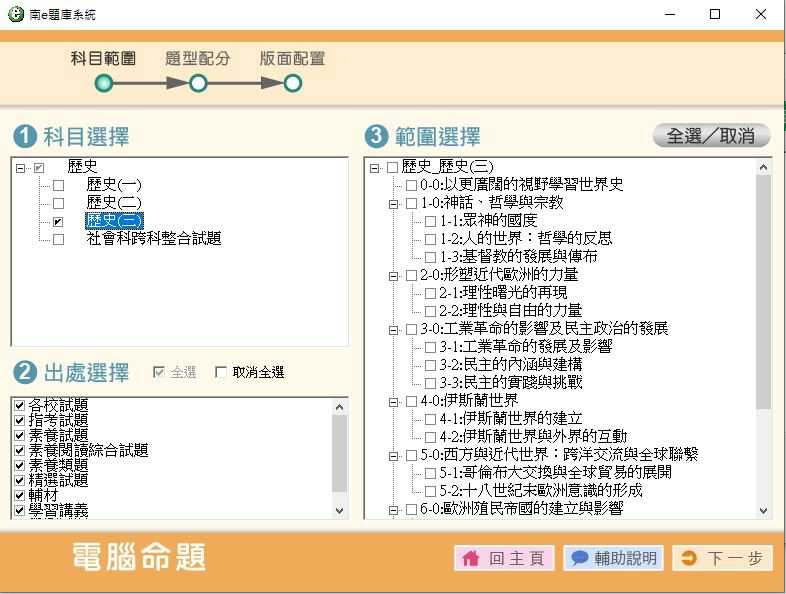Viewport: 786px width, 594px height.
Task: Click the 科目範圍 step circle
Action: click(104, 83)
